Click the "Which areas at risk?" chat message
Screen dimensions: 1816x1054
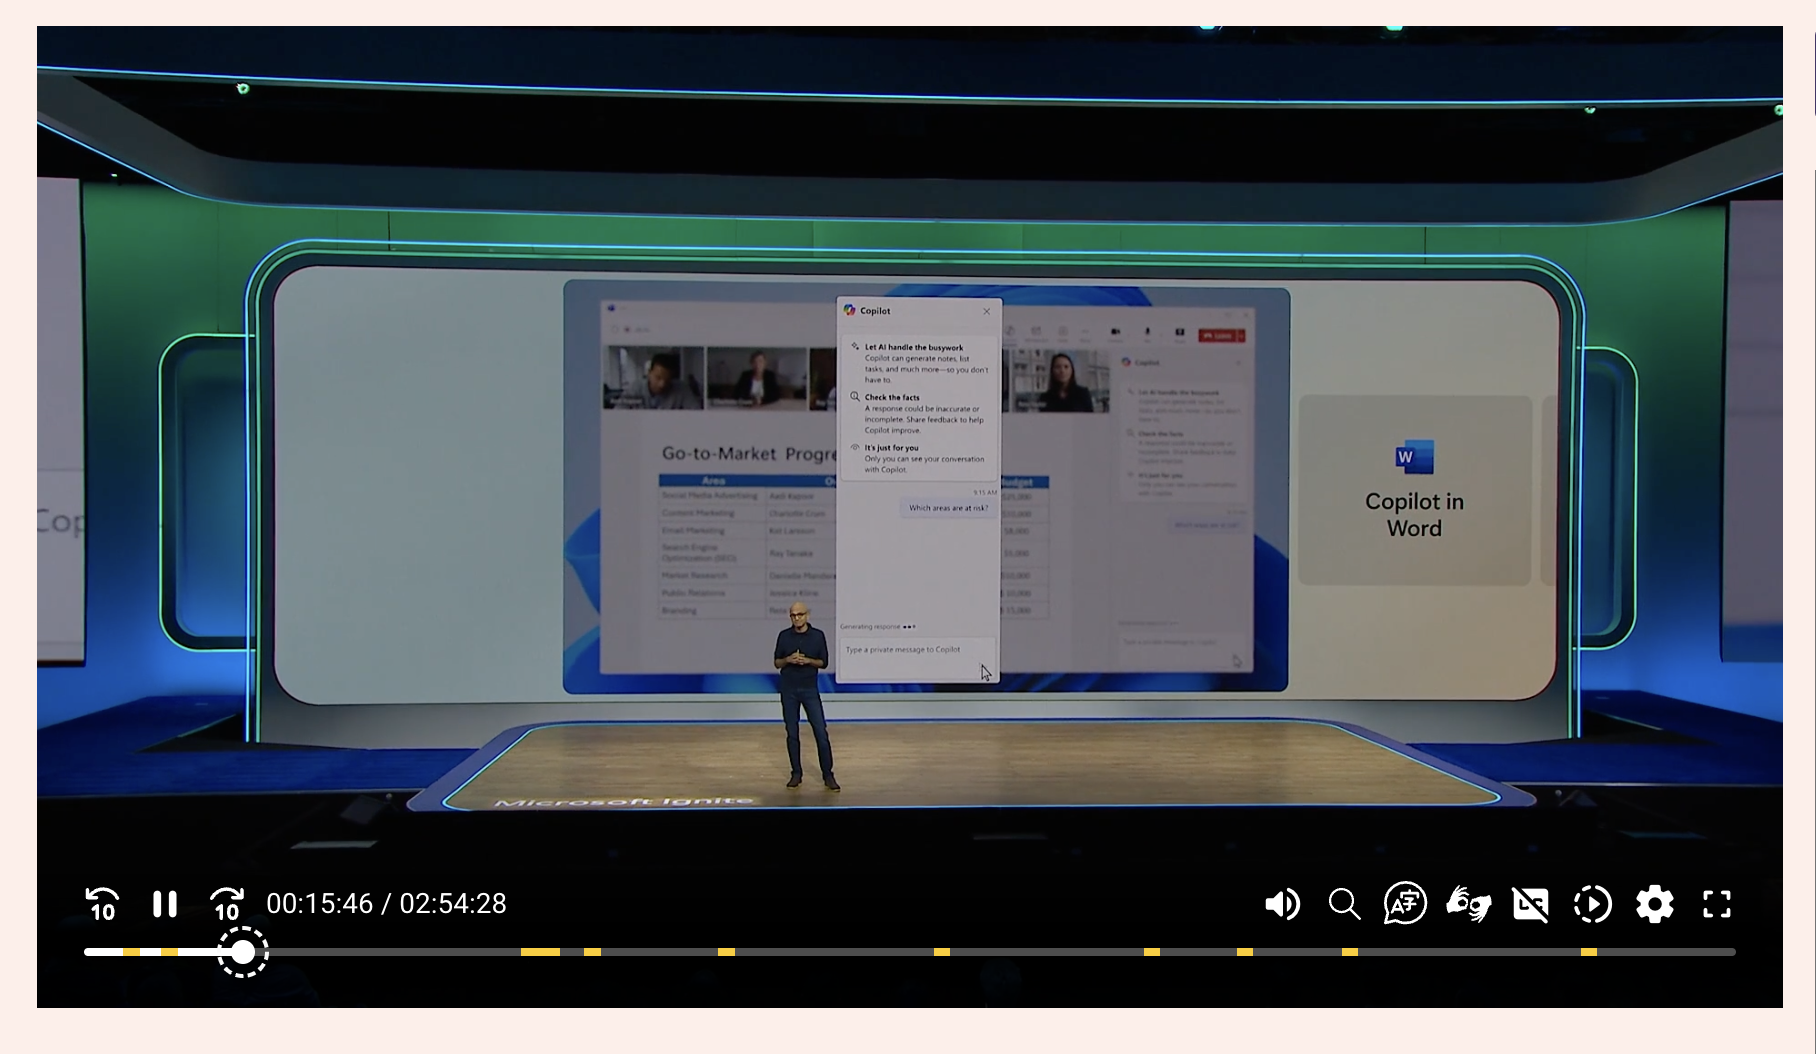948,508
